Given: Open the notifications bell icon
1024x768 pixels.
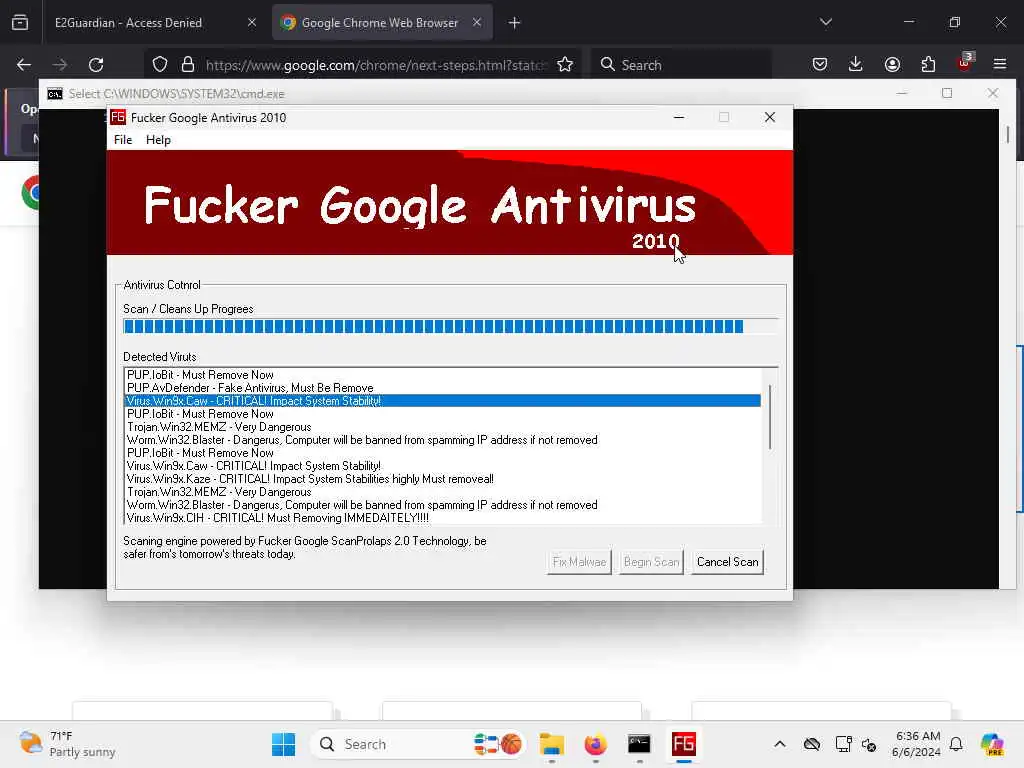Looking at the screenshot, I should (x=956, y=744).
